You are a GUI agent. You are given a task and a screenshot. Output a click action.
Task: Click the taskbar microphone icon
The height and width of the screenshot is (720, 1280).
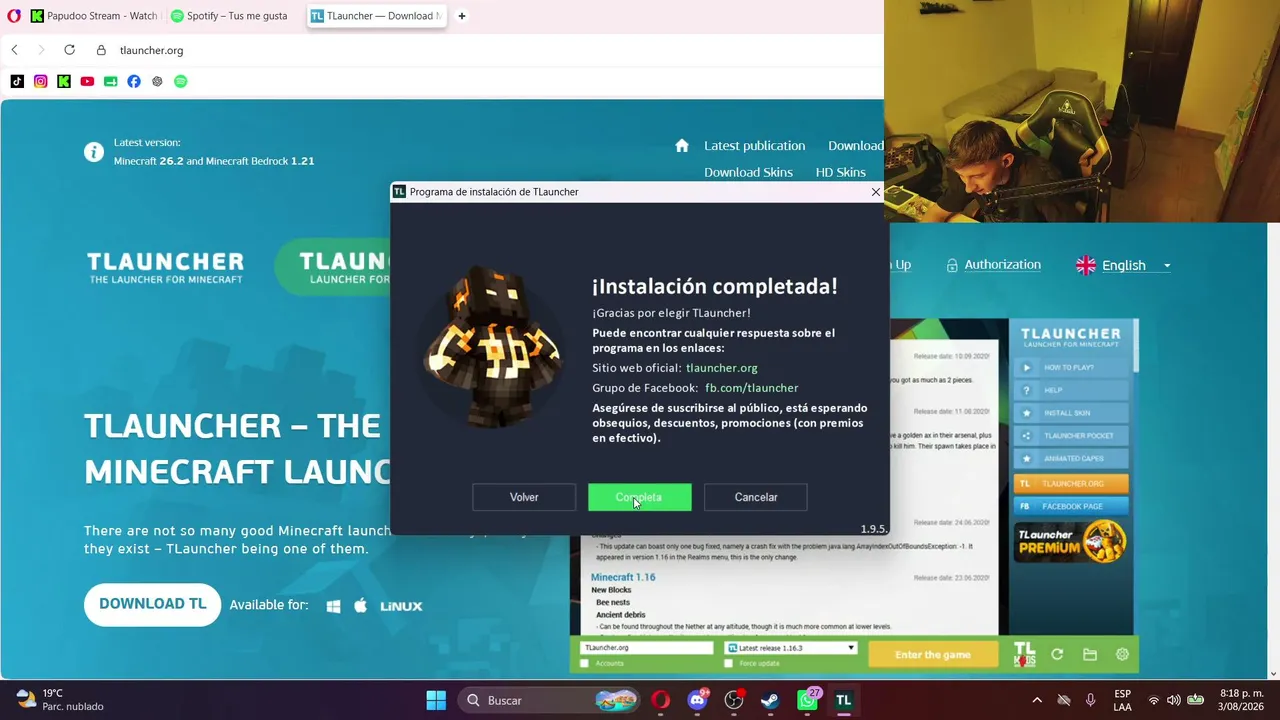1090,700
